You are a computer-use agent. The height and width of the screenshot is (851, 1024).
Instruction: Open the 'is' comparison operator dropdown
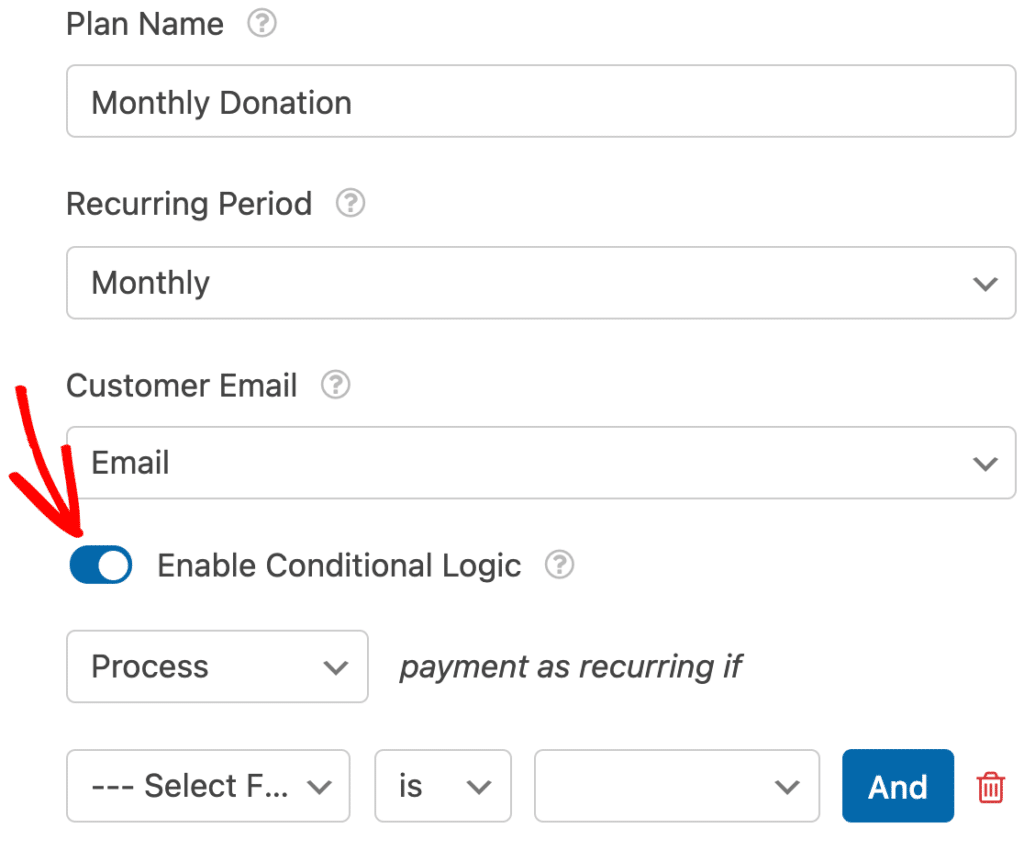(443, 786)
